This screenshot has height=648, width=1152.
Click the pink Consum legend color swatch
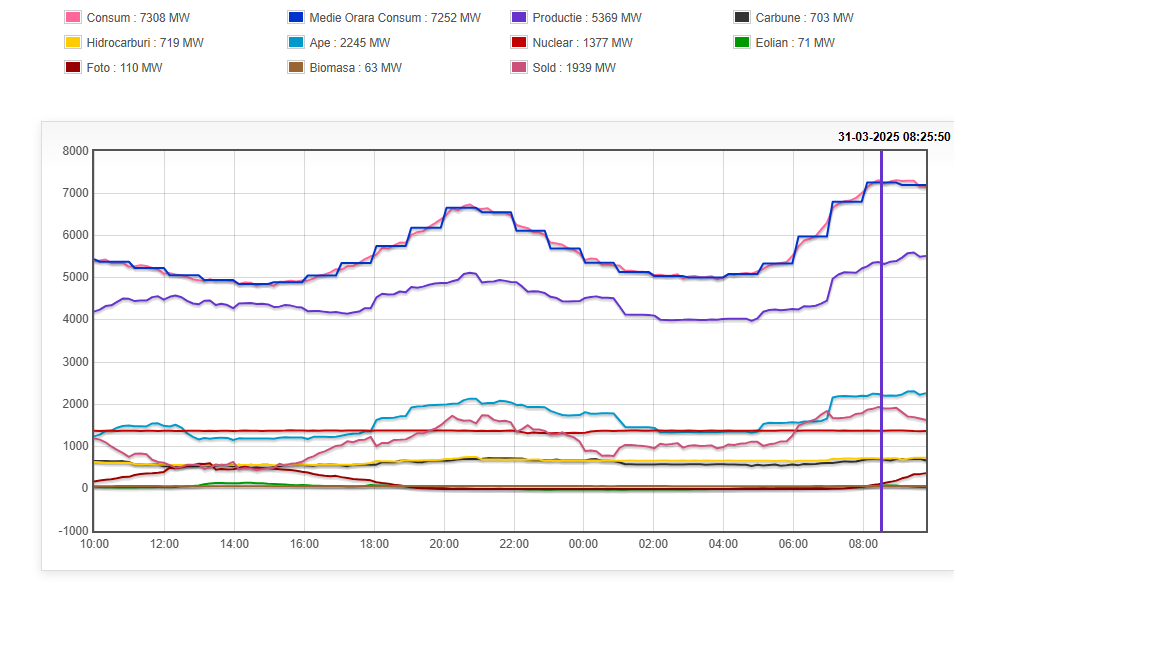tap(72, 18)
